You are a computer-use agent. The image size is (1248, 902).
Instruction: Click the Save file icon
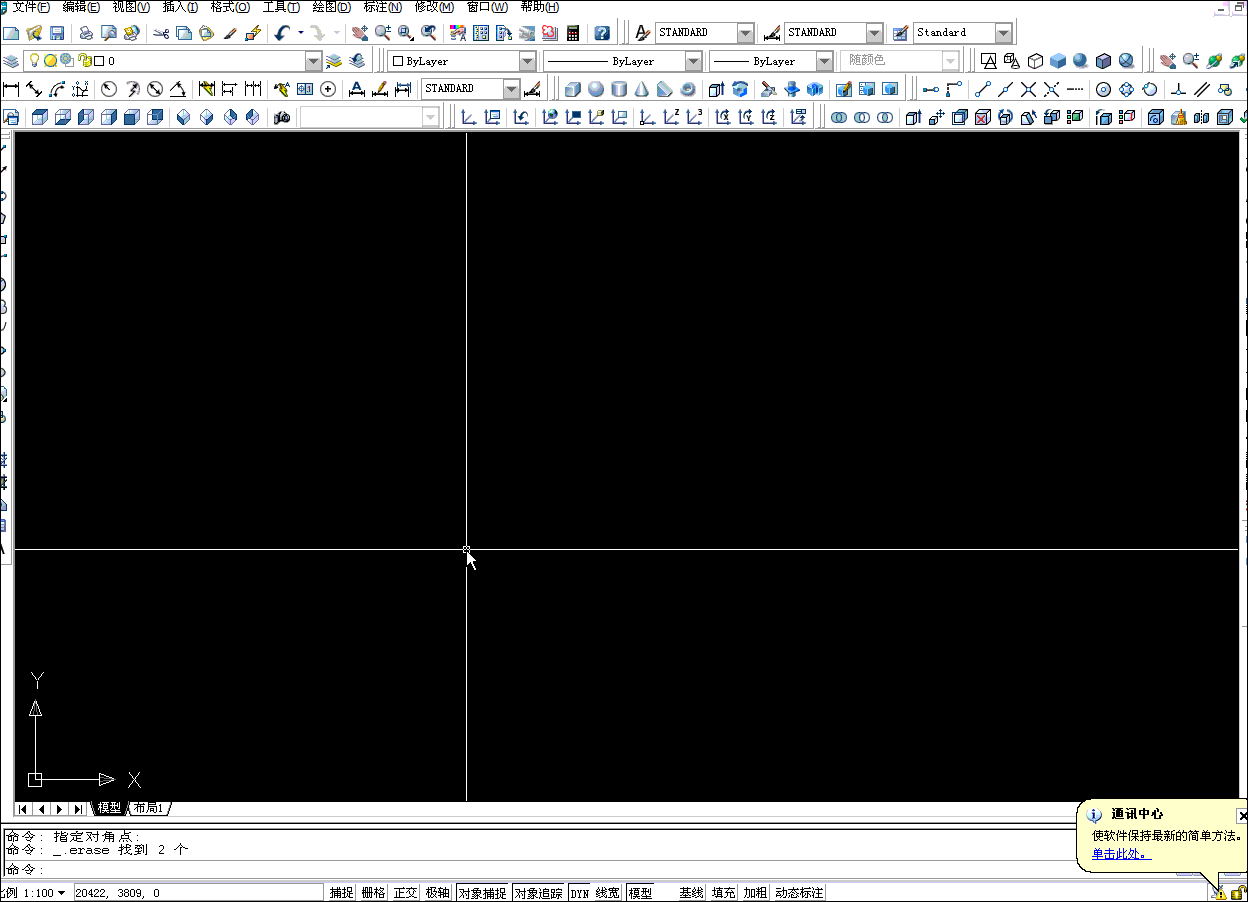[x=57, y=33]
